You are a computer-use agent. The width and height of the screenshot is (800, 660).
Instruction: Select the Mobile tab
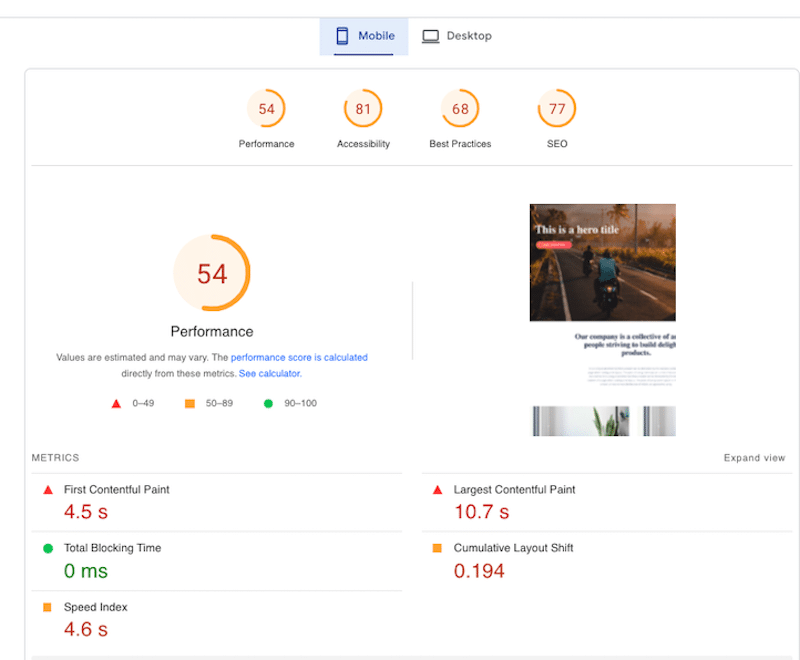click(363, 35)
